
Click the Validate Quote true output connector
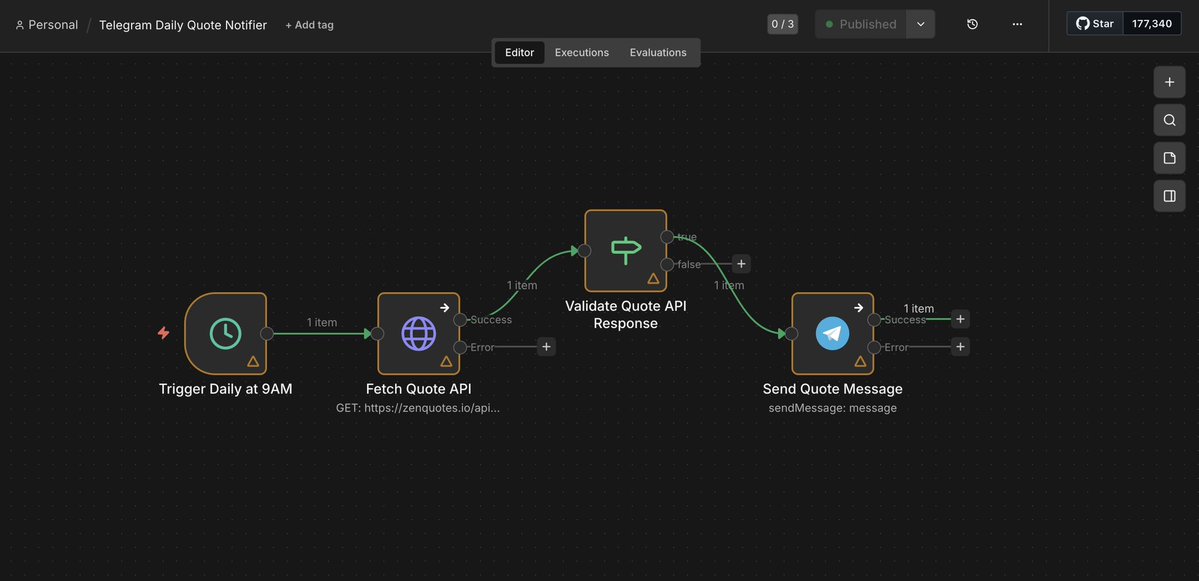pos(667,237)
